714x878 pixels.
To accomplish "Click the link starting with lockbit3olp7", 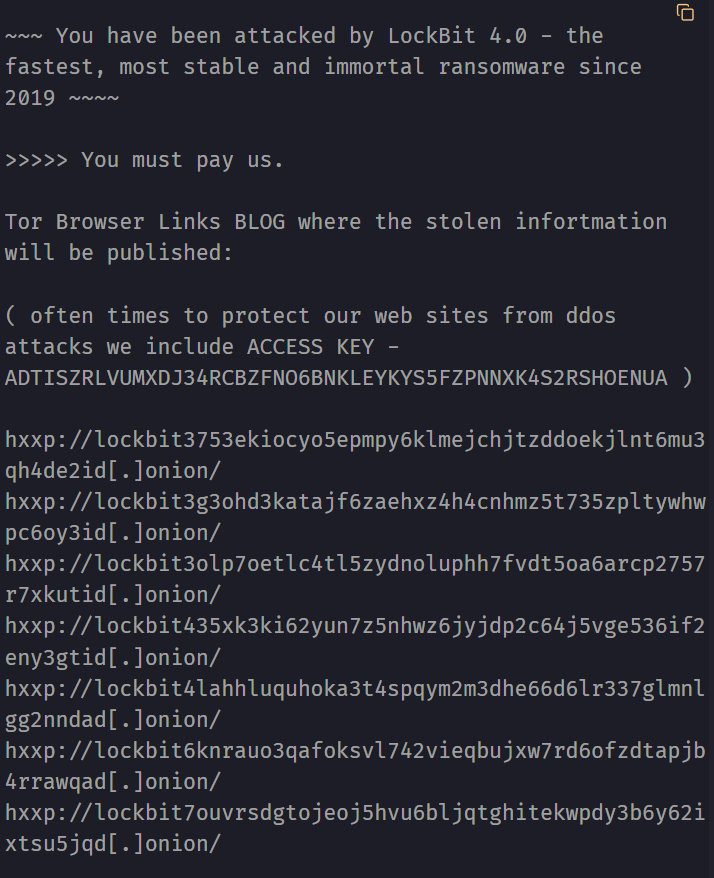I will tap(355, 564).
